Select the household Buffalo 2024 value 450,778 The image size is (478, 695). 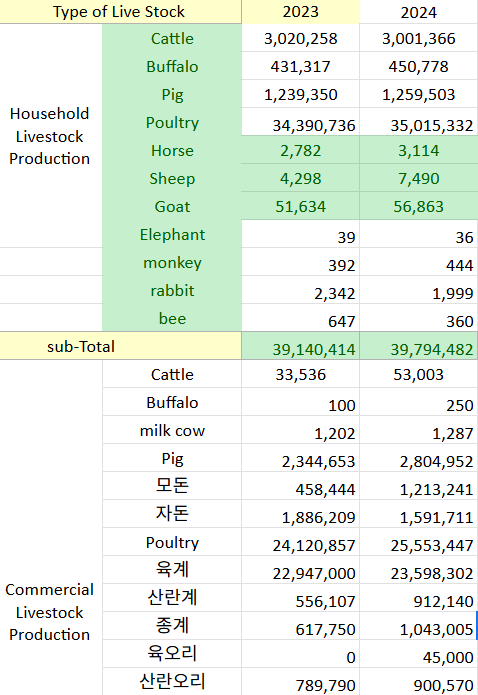(x=419, y=66)
